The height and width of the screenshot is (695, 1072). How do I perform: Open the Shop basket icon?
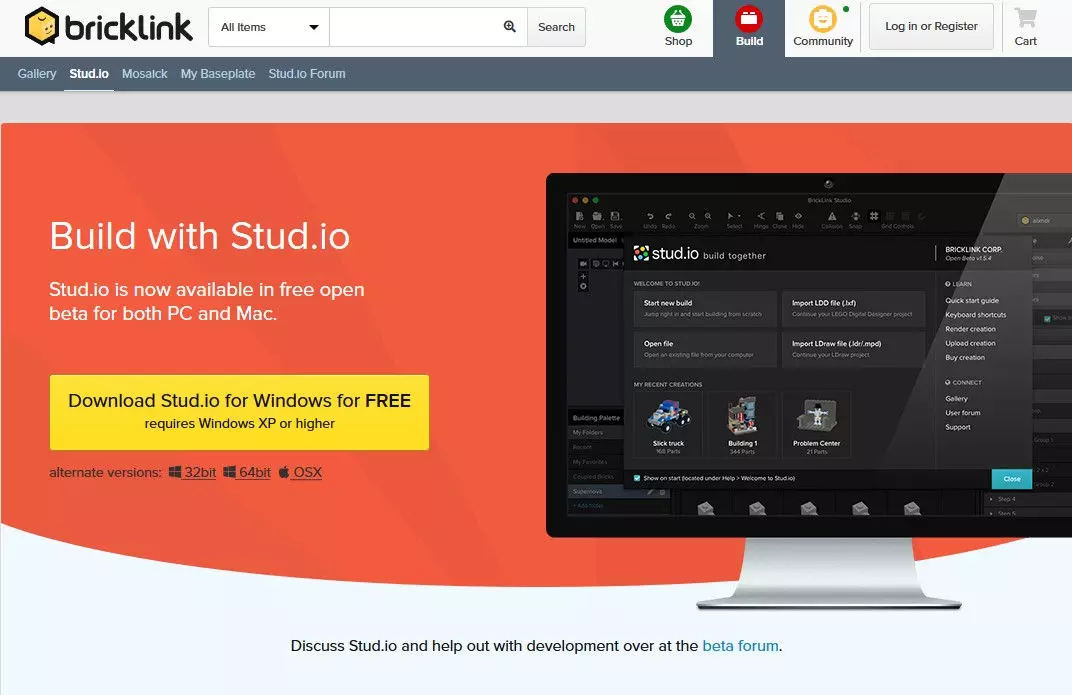pos(678,19)
